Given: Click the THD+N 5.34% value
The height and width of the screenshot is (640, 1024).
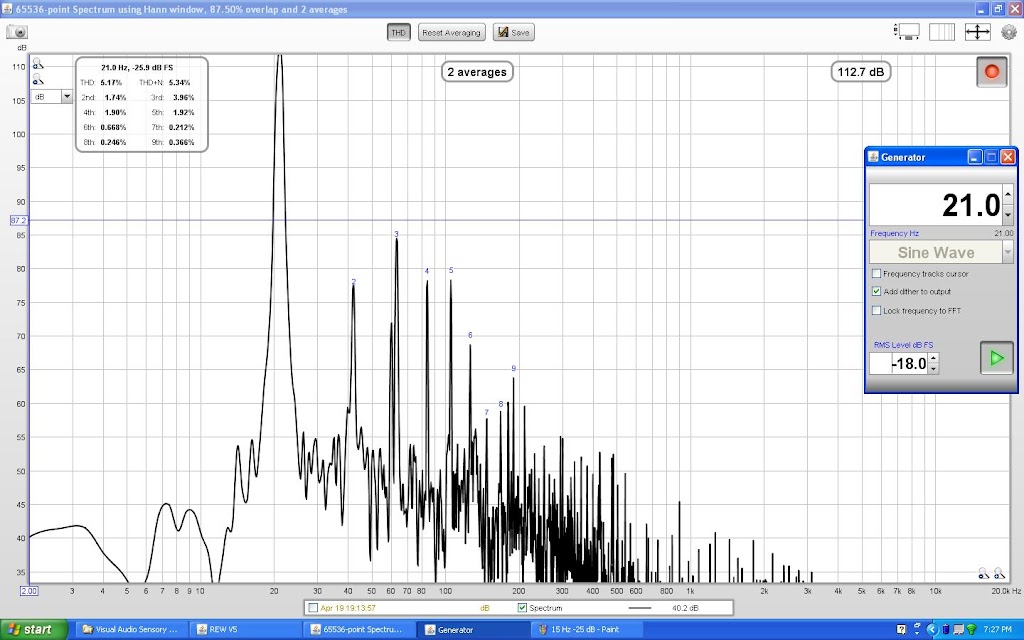Looking at the screenshot, I should 180,83.
